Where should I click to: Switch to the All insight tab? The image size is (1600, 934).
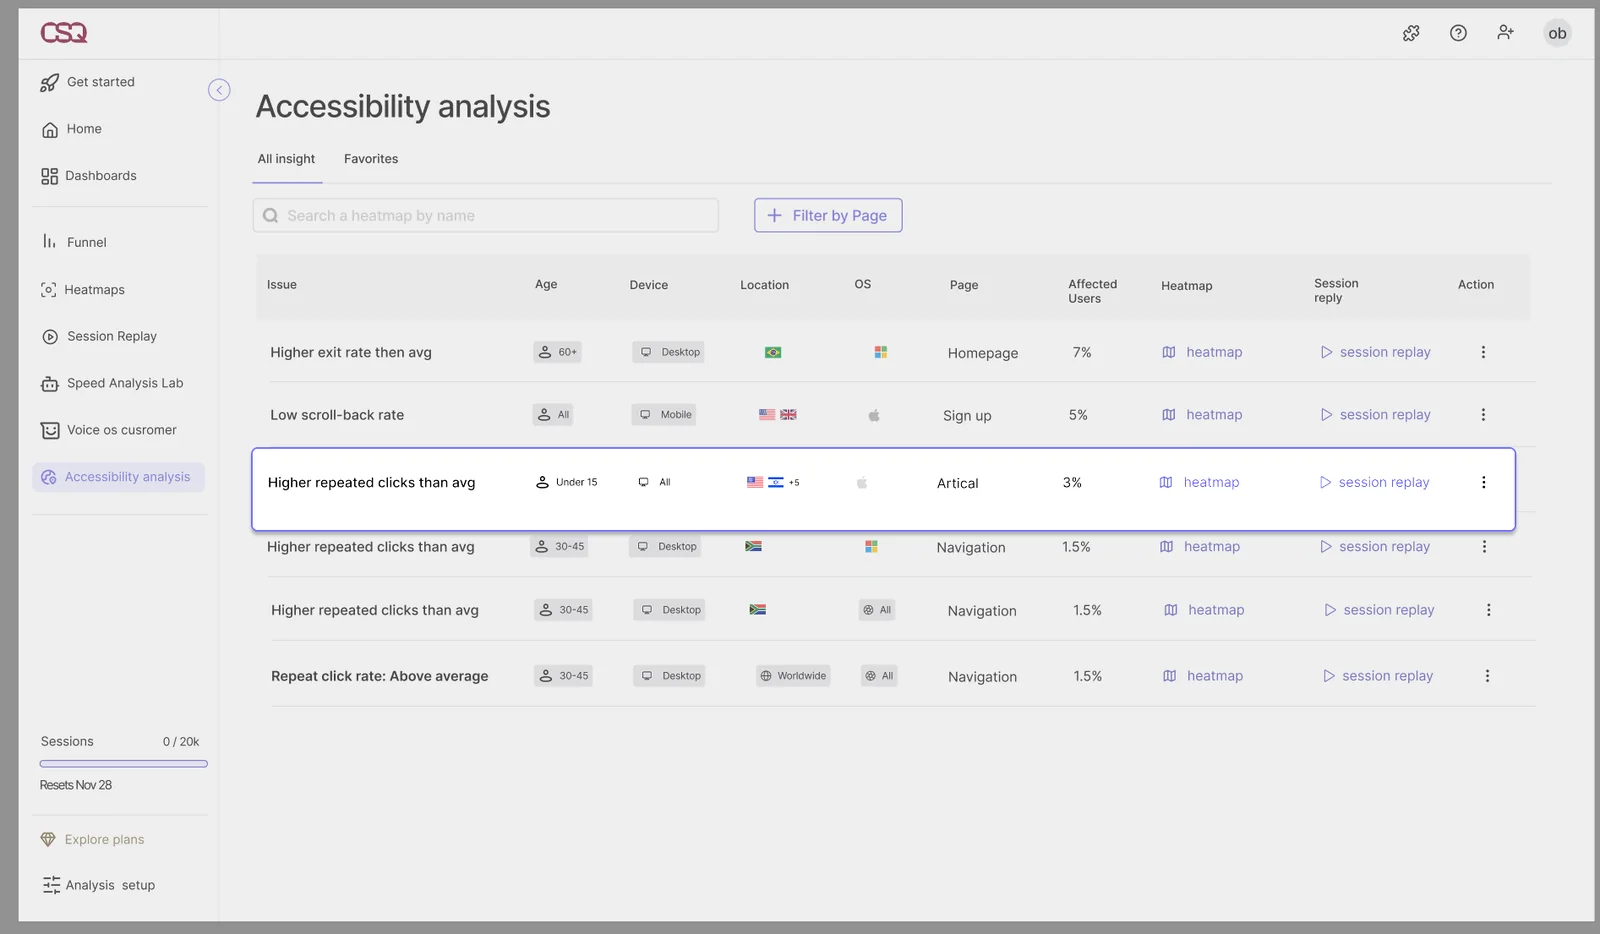(x=286, y=159)
